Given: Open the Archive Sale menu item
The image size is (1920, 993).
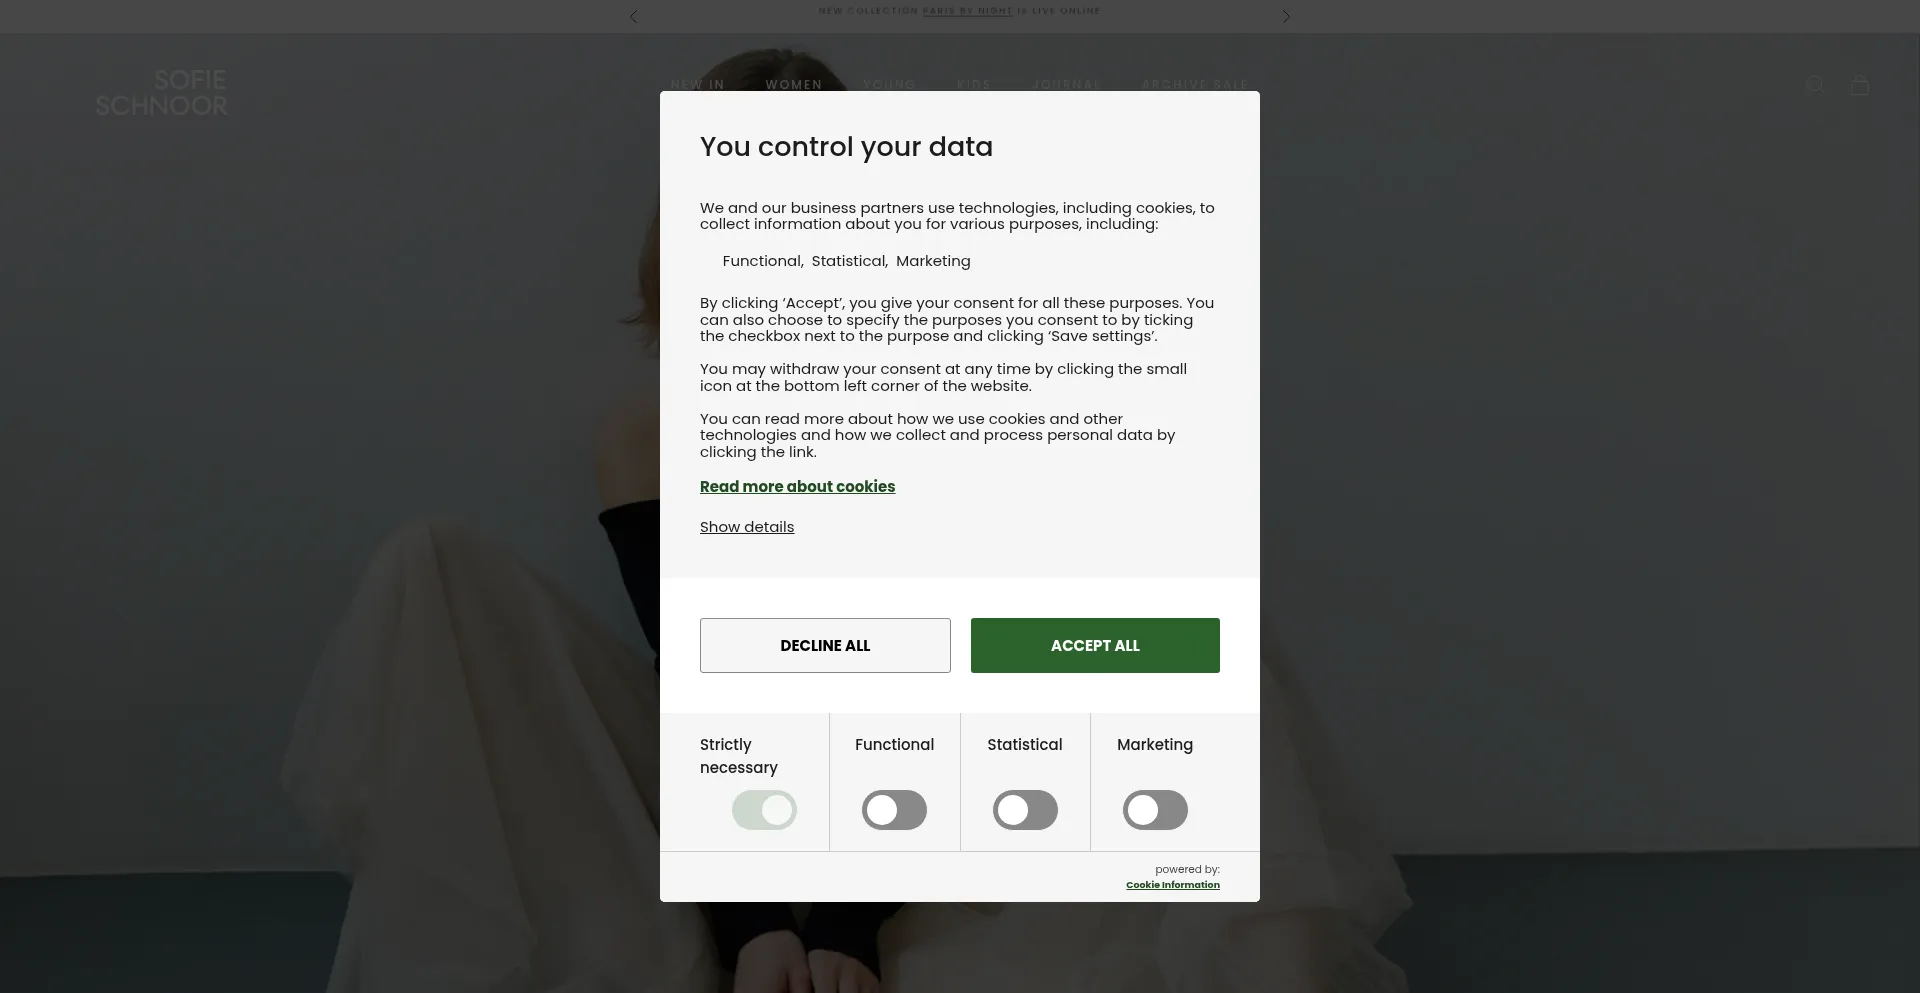Looking at the screenshot, I should [1195, 85].
